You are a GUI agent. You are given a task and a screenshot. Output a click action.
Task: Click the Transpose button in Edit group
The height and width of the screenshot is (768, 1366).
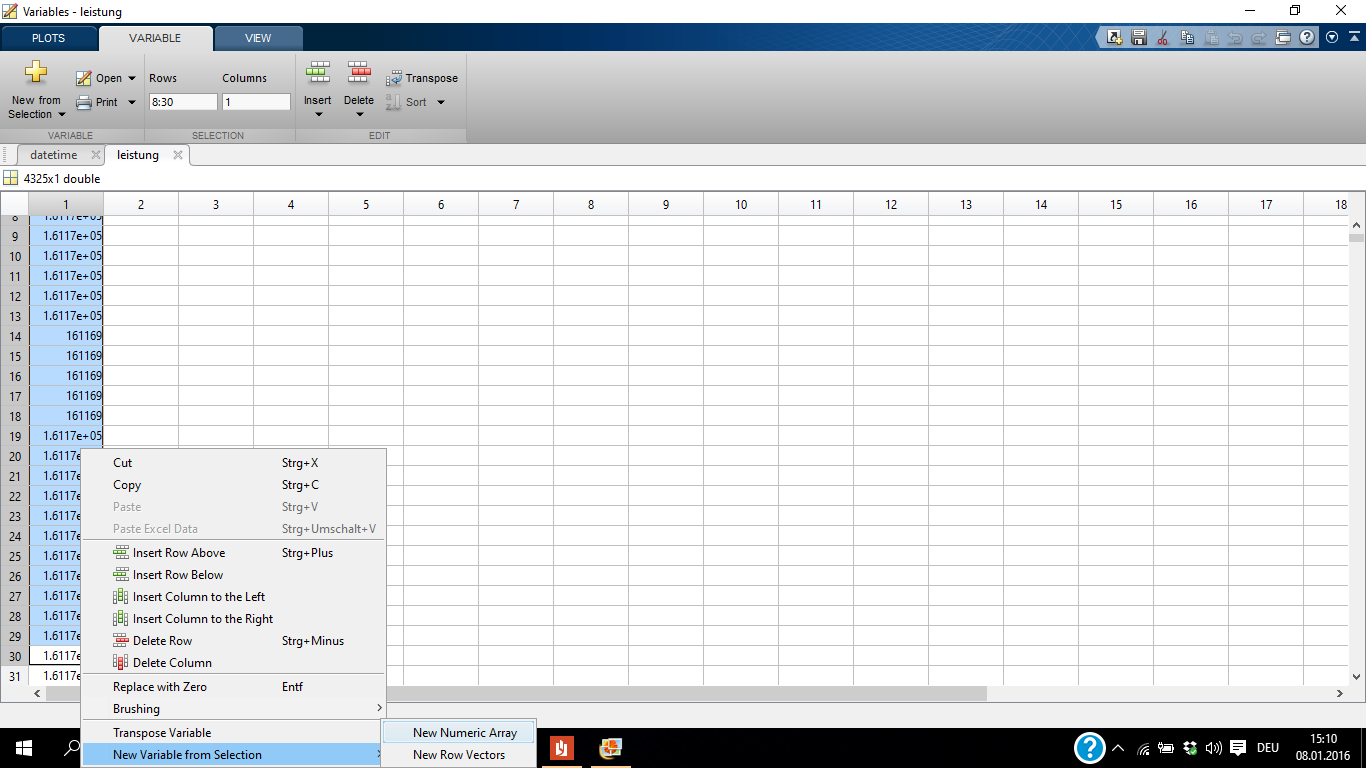pos(422,78)
